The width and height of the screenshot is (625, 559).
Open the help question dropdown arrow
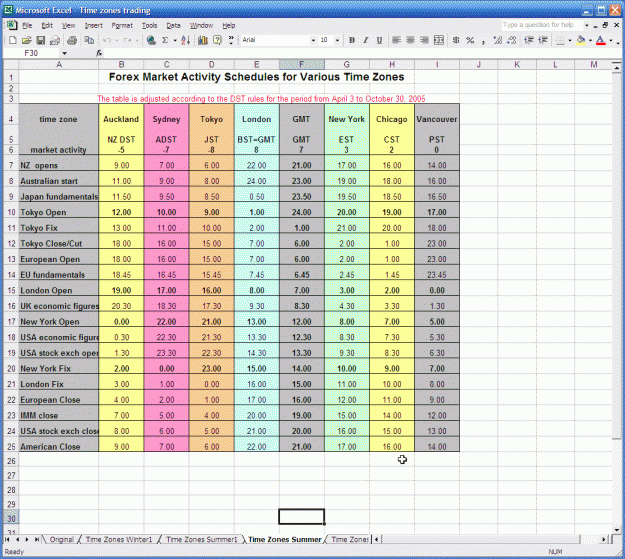tap(586, 25)
